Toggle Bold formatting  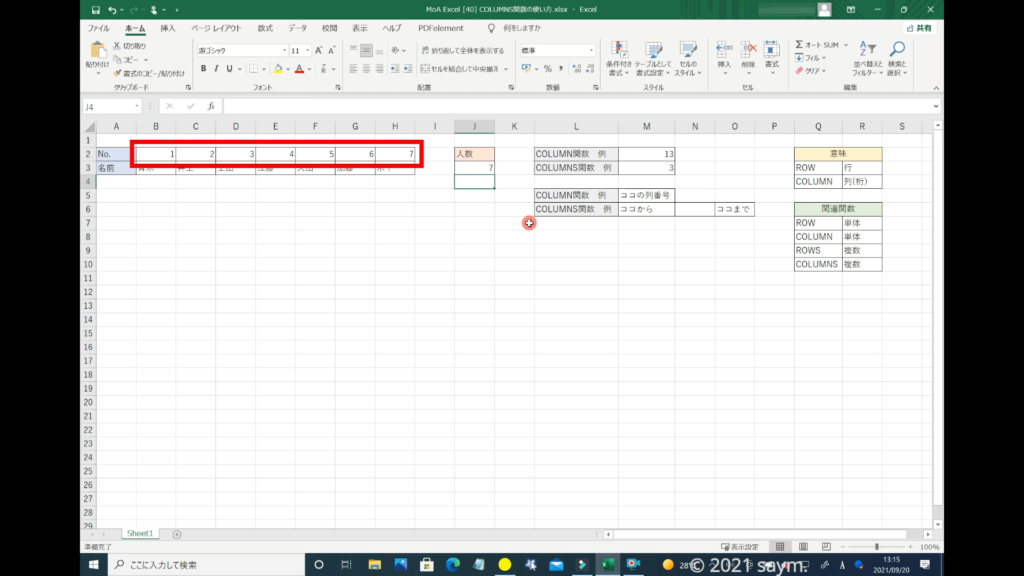pos(203,69)
